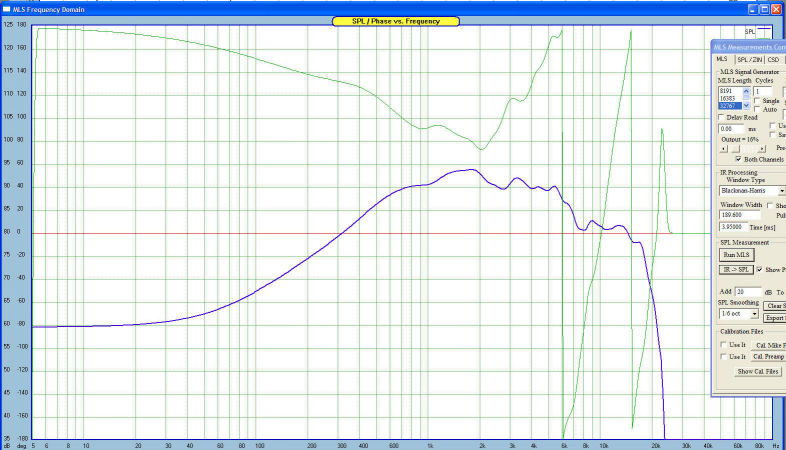The image size is (786, 450).
Task: Open the Window Type dropdown
Action: [781, 191]
